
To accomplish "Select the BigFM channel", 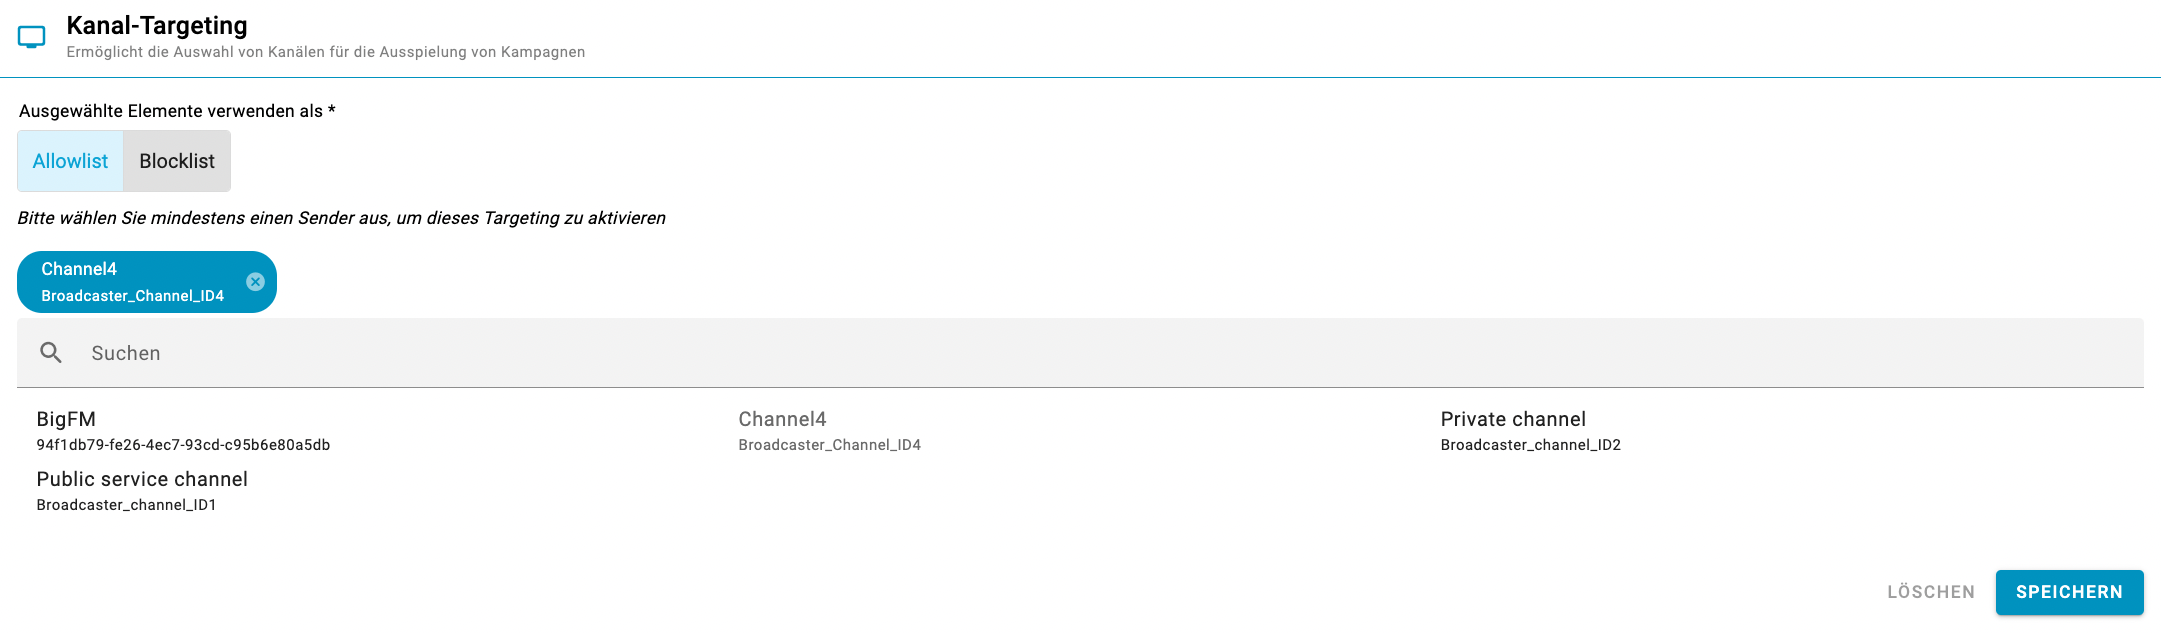I will point(66,420).
